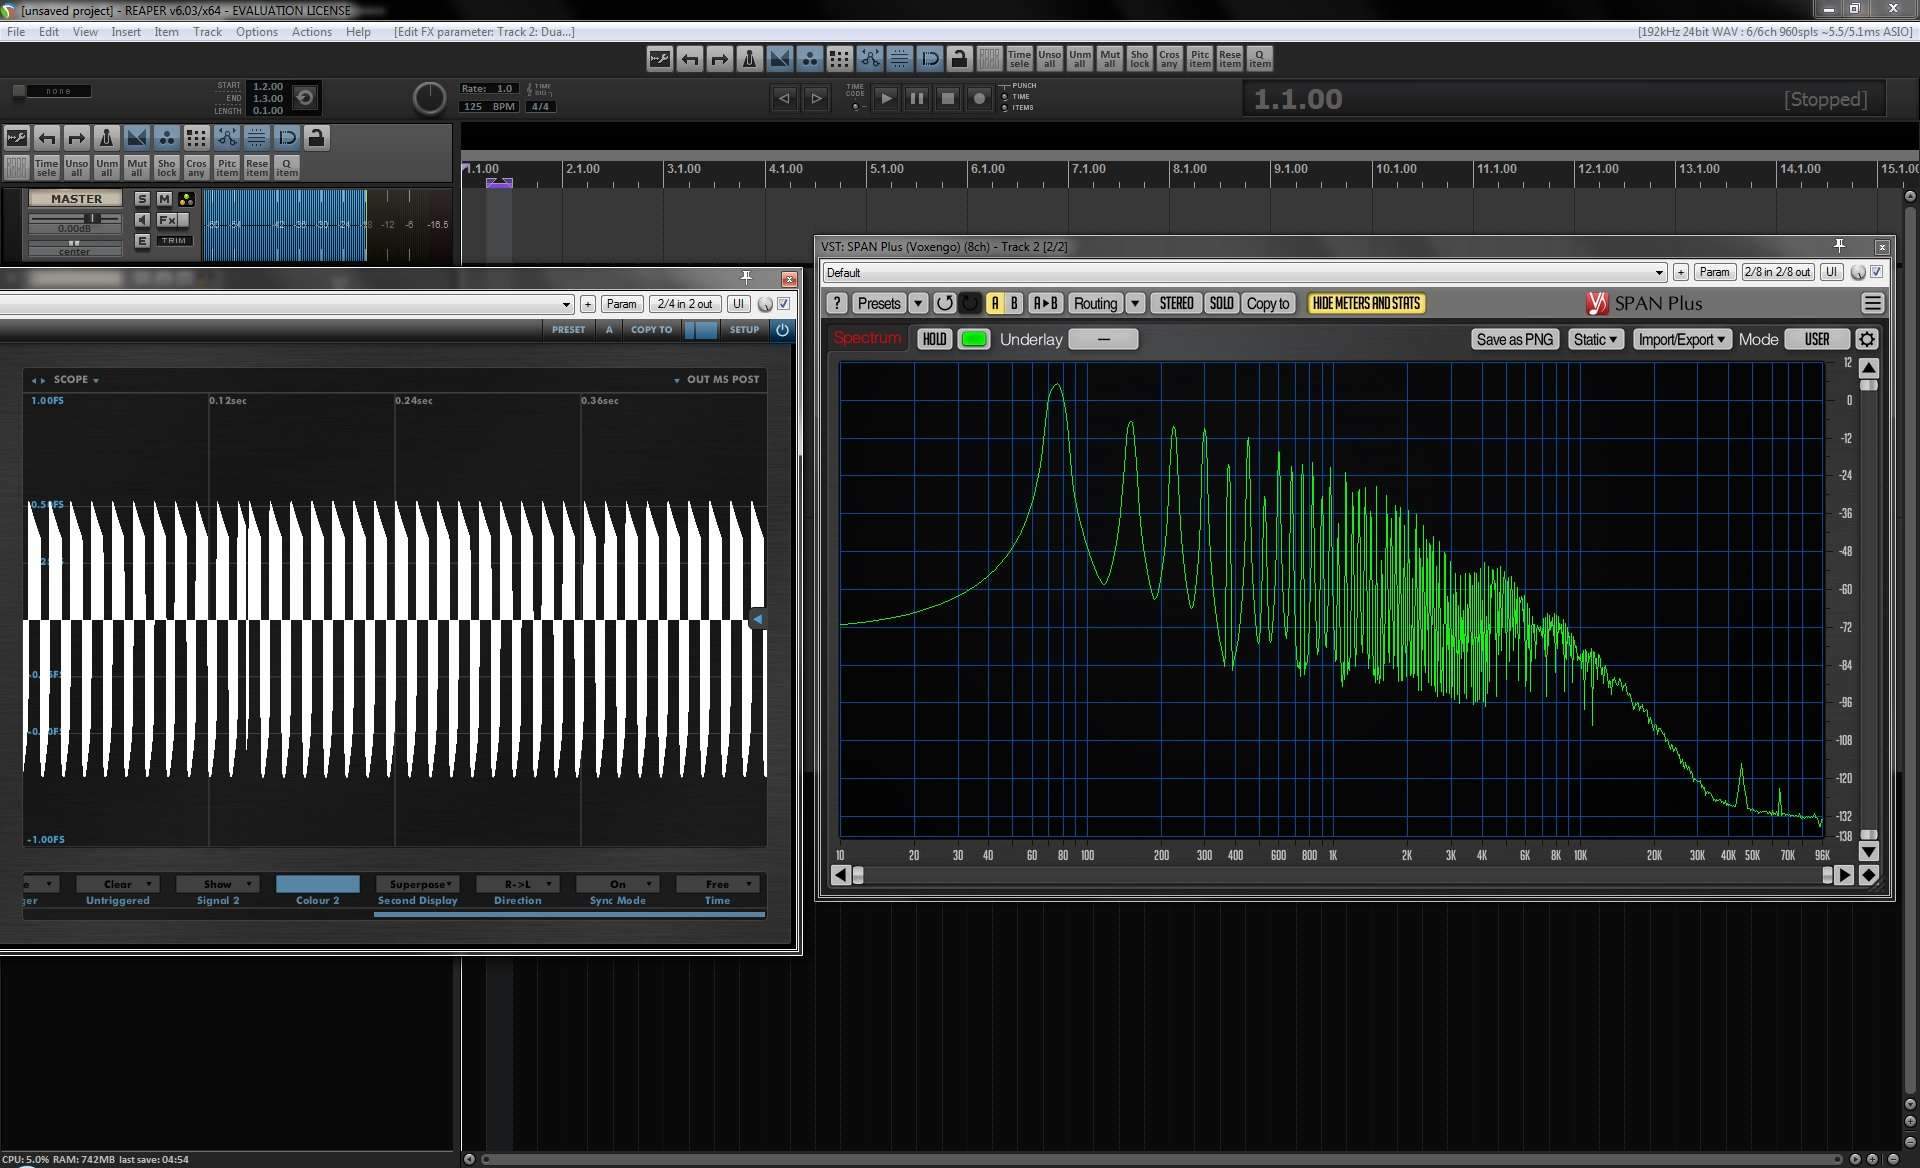The image size is (1920, 1168).
Task: Open the Options menu
Action: click(256, 32)
